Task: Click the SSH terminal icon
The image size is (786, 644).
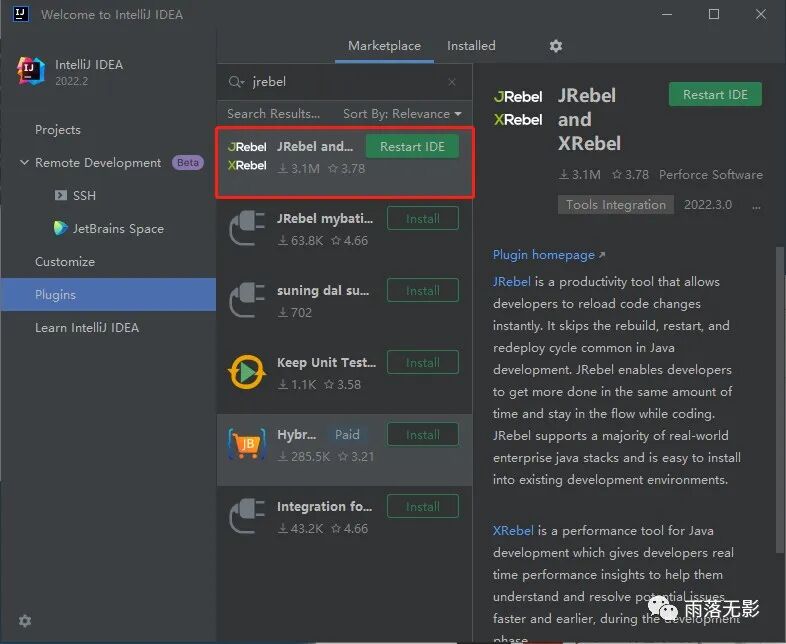Action: [61, 195]
